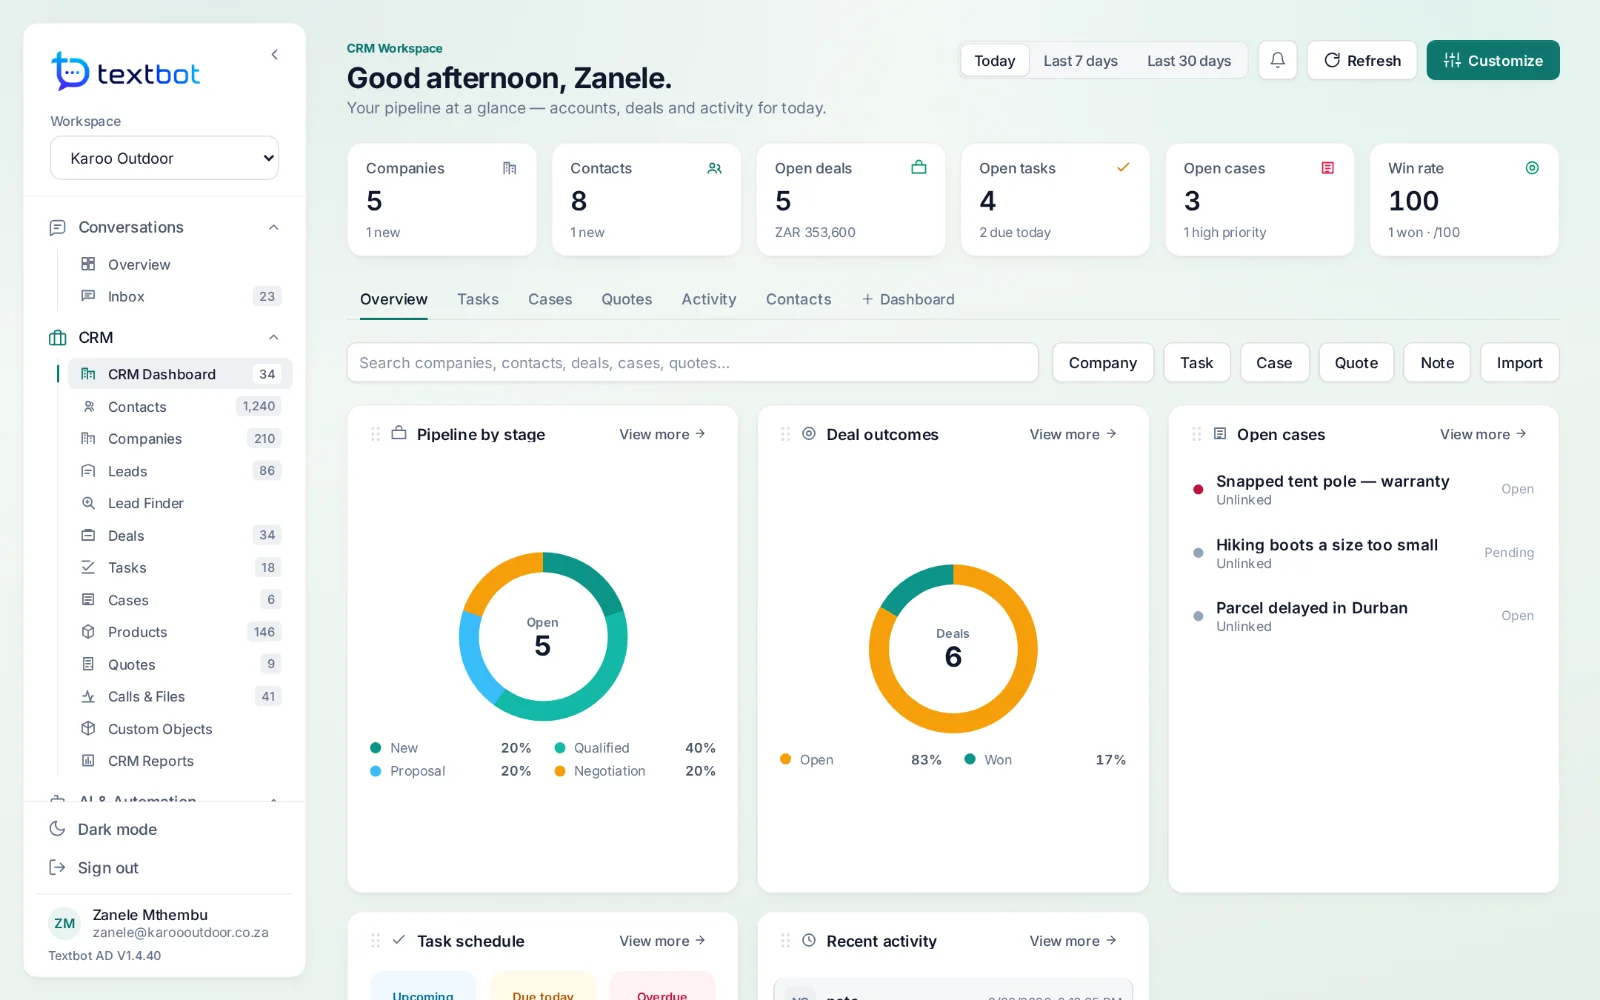Toggle the Won legend in Deal outcomes
Screen dimensions: 1600x1000
click(1044, 760)
